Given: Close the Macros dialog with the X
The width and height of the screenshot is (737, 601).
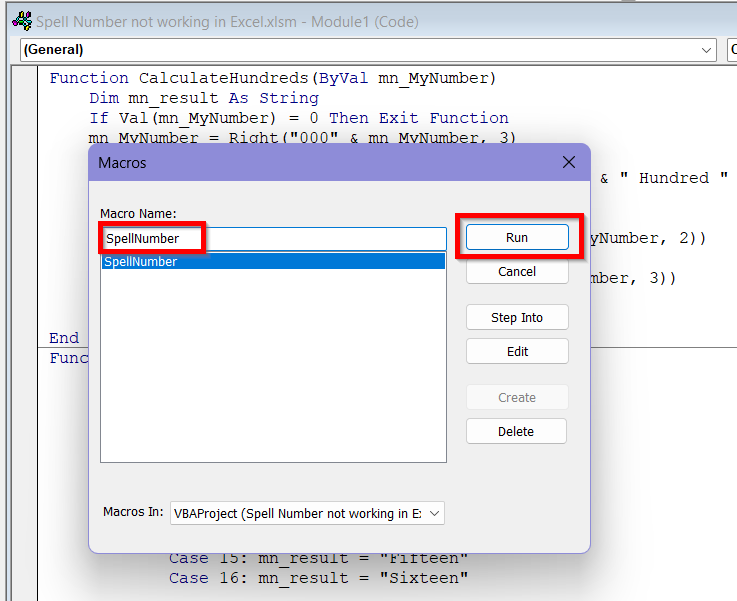Looking at the screenshot, I should (568, 162).
